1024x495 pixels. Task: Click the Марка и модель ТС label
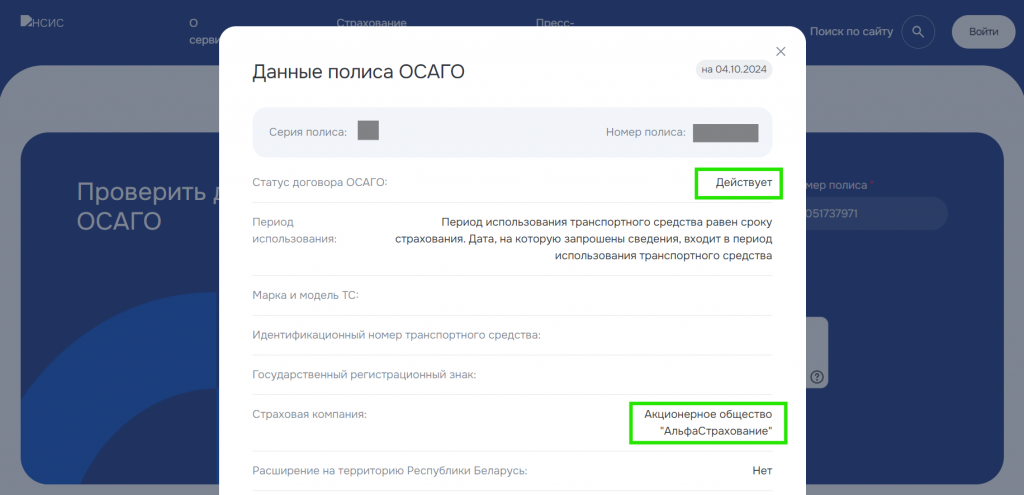point(305,295)
